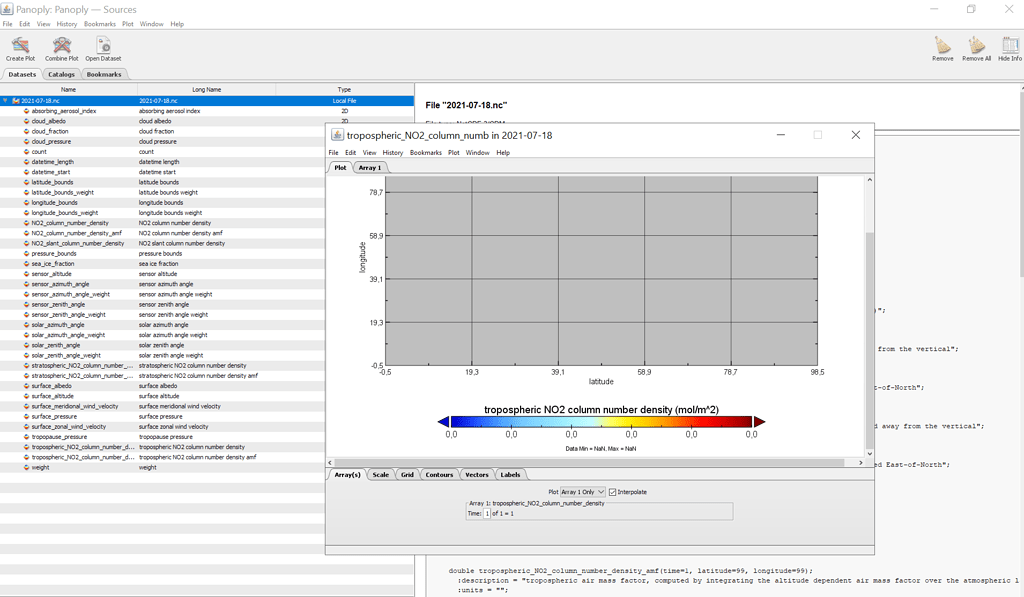Open the Plot menu in the plot window
The image size is (1024, 597).
click(x=453, y=152)
